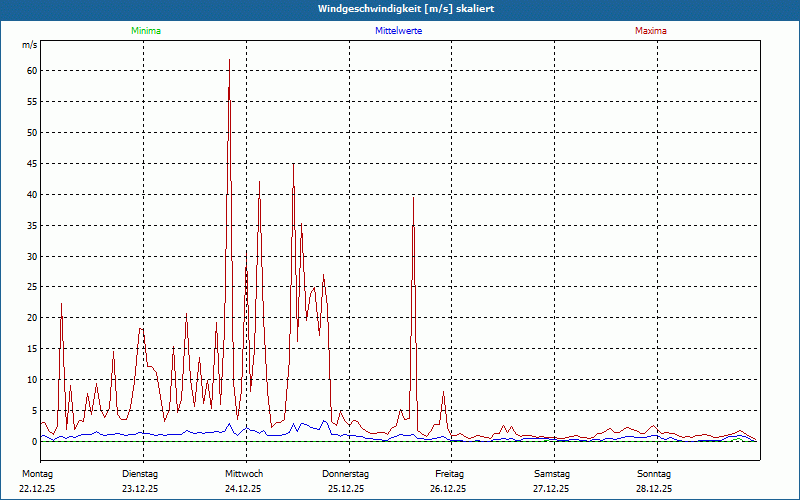Select the Dienstag day label

[140, 473]
